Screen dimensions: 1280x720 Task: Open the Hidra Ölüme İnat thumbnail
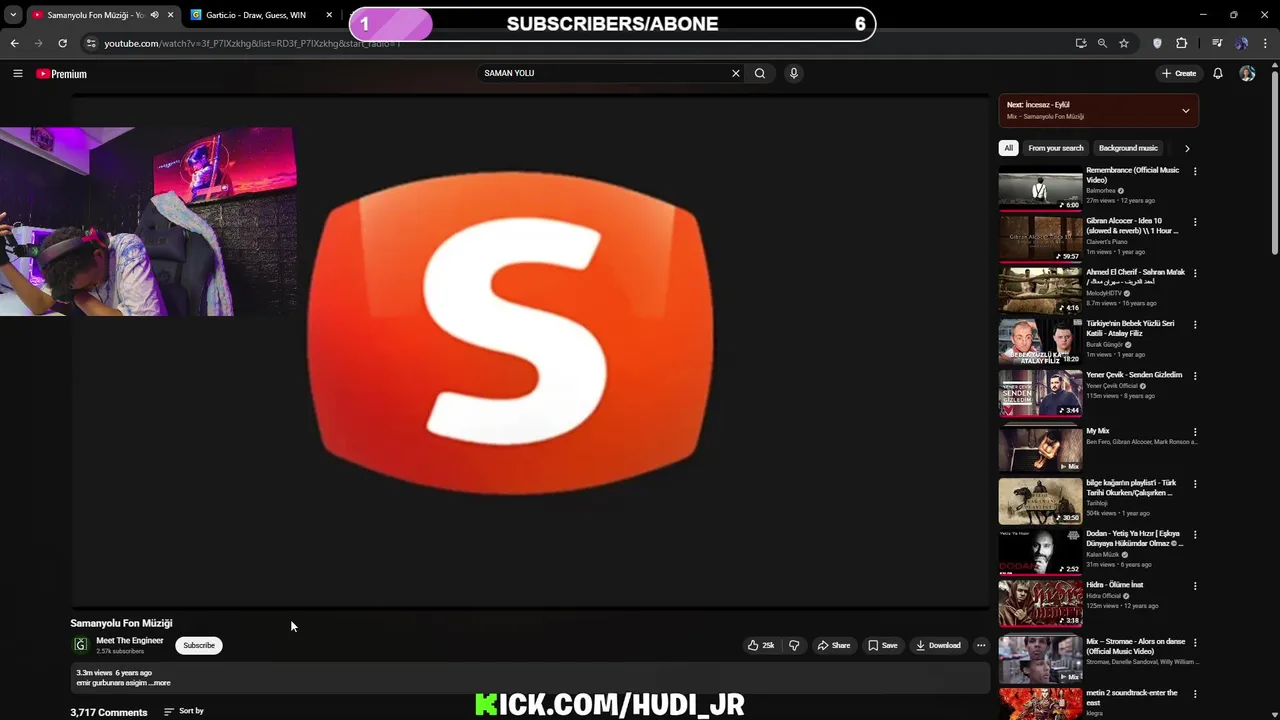(x=1040, y=603)
